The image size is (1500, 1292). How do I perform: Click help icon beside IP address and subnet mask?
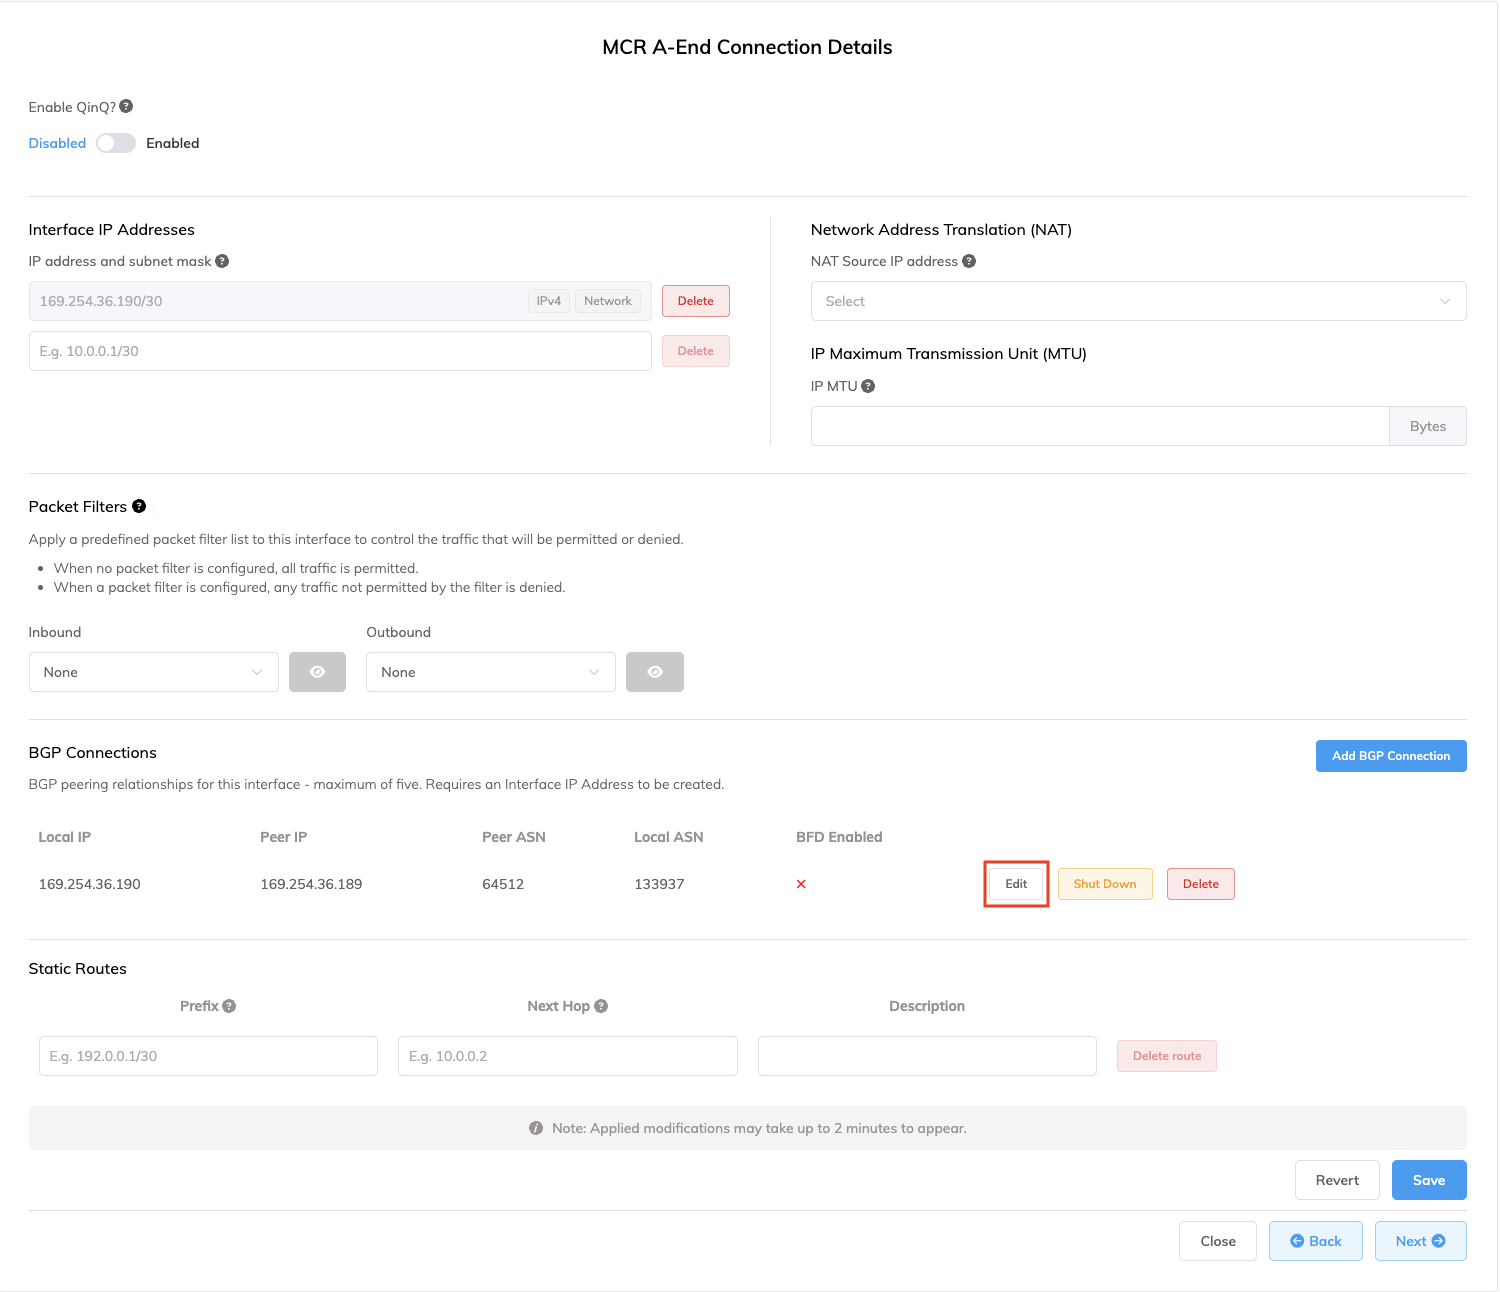(x=222, y=261)
